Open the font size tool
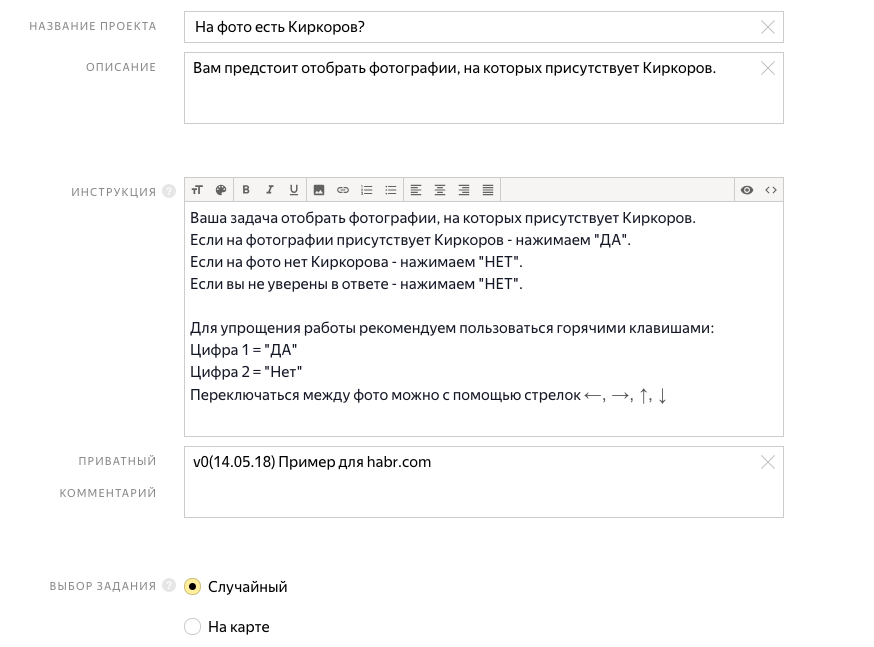The image size is (874, 647). pyautogui.click(x=197, y=190)
